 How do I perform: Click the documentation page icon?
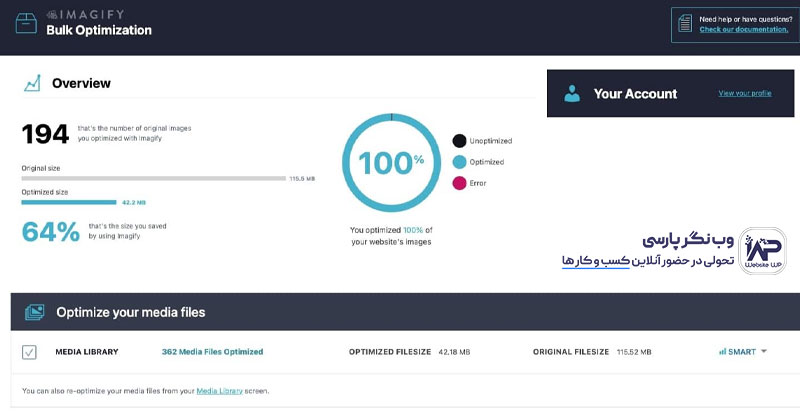click(685, 23)
